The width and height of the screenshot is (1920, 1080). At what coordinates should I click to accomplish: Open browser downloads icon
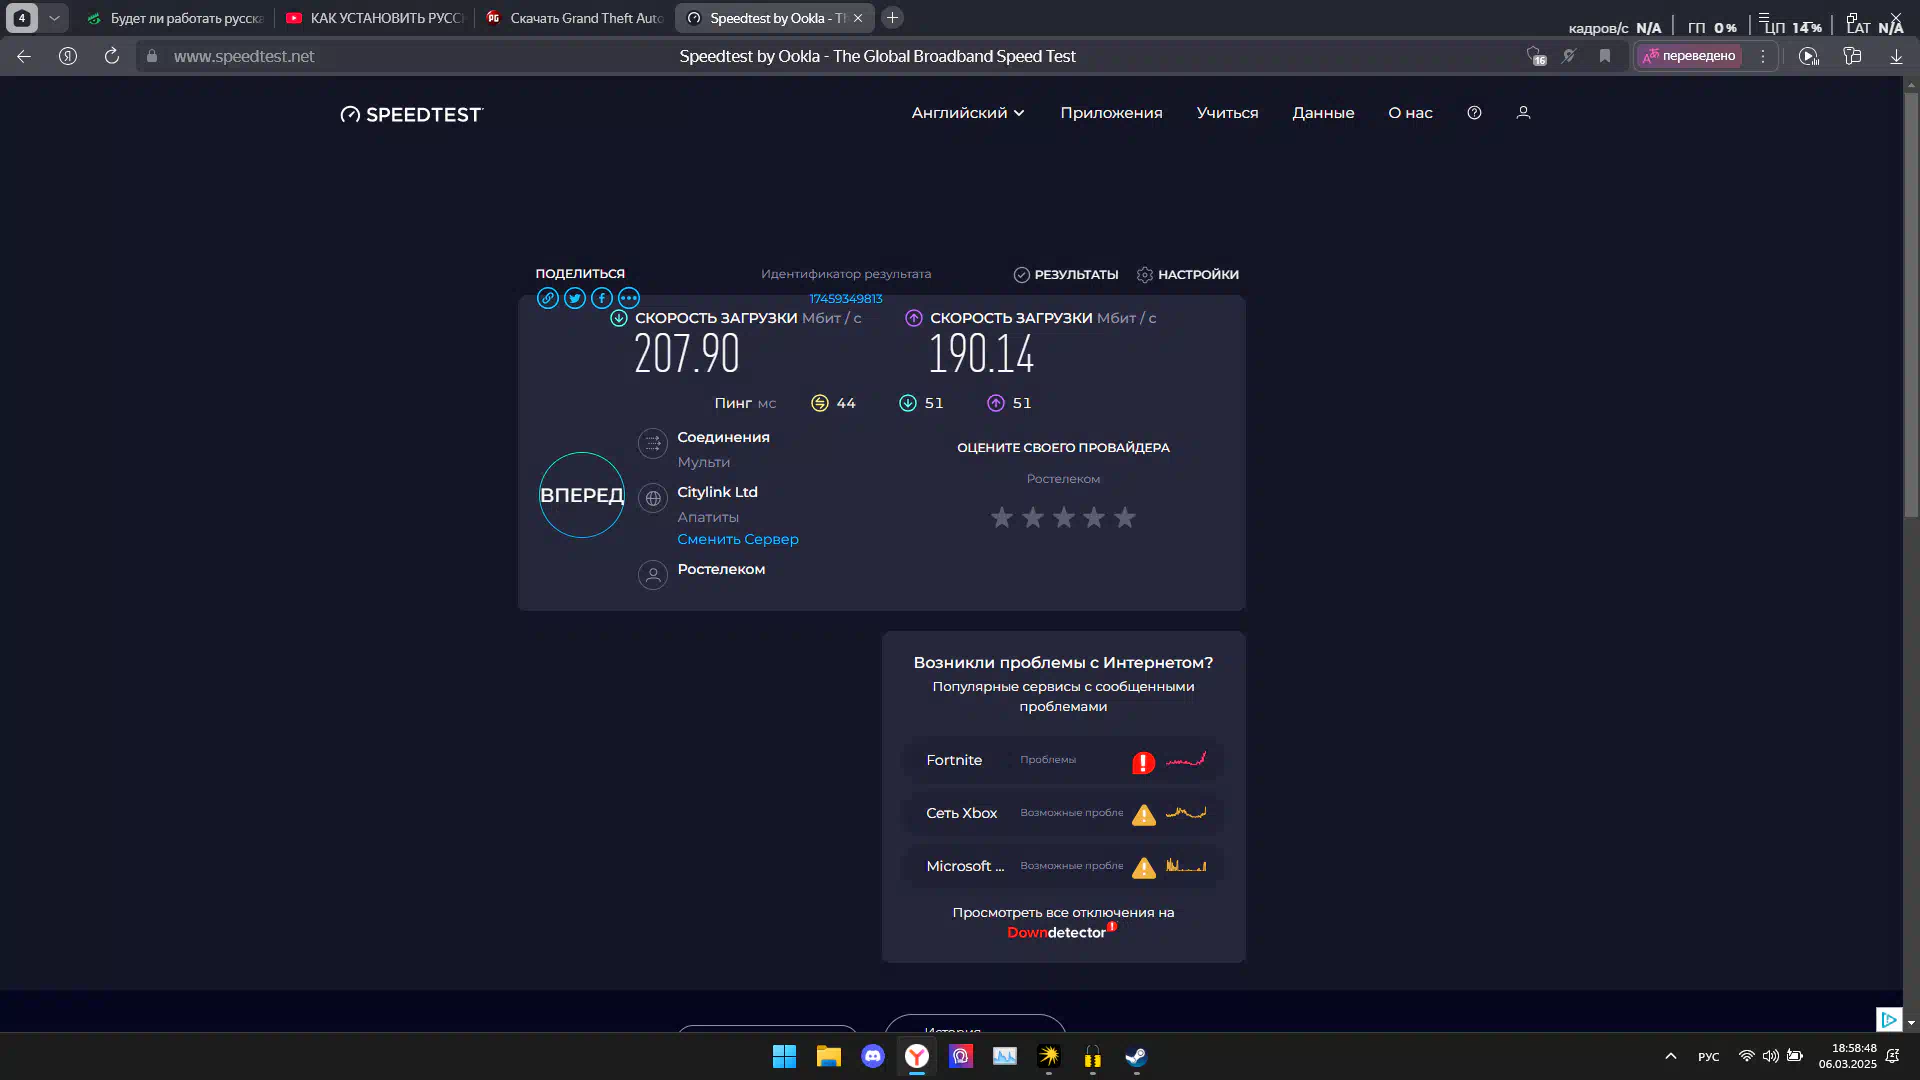(1896, 56)
